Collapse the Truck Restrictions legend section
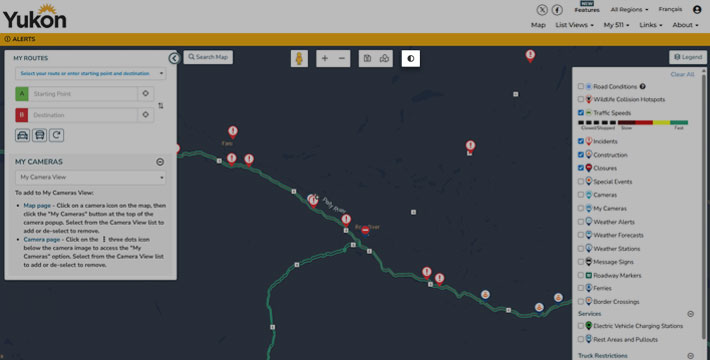The height and width of the screenshot is (360, 710). click(x=691, y=356)
